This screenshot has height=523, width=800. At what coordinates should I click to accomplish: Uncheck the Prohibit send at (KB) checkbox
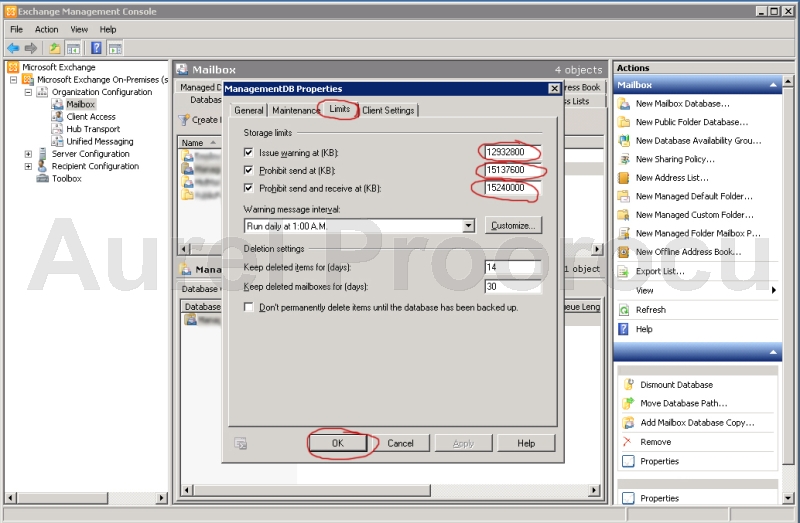pos(248,170)
